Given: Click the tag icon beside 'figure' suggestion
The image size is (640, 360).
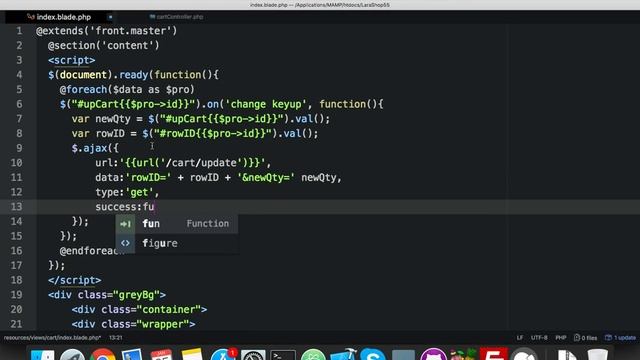Looking at the screenshot, I should (125, 243).
